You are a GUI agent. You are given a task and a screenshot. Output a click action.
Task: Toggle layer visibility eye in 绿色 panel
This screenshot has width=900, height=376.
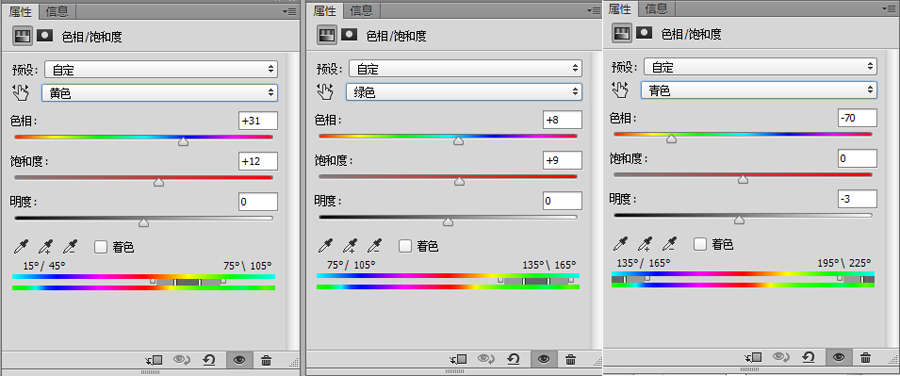click(544, 360)
